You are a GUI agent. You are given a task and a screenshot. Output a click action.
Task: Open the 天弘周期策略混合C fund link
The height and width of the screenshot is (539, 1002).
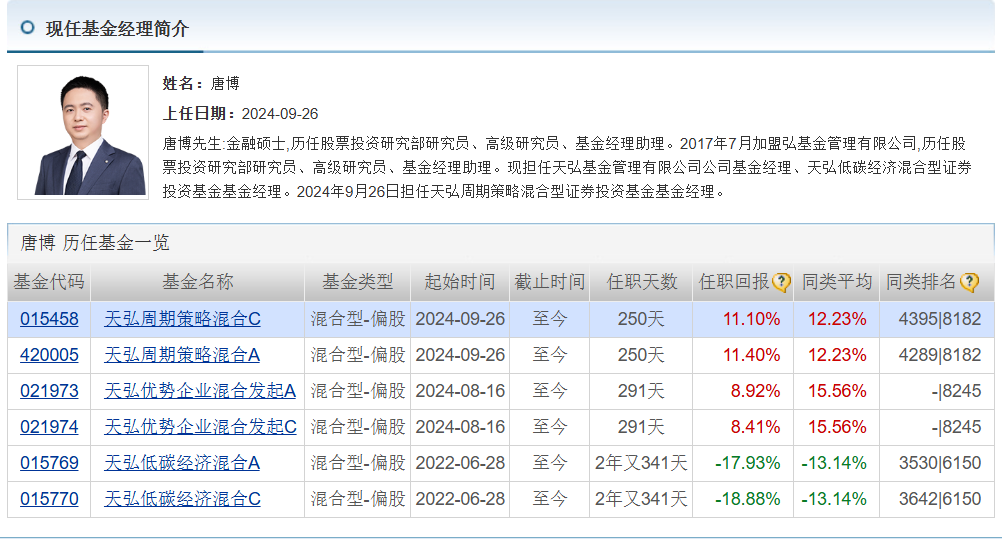(182, 319)
